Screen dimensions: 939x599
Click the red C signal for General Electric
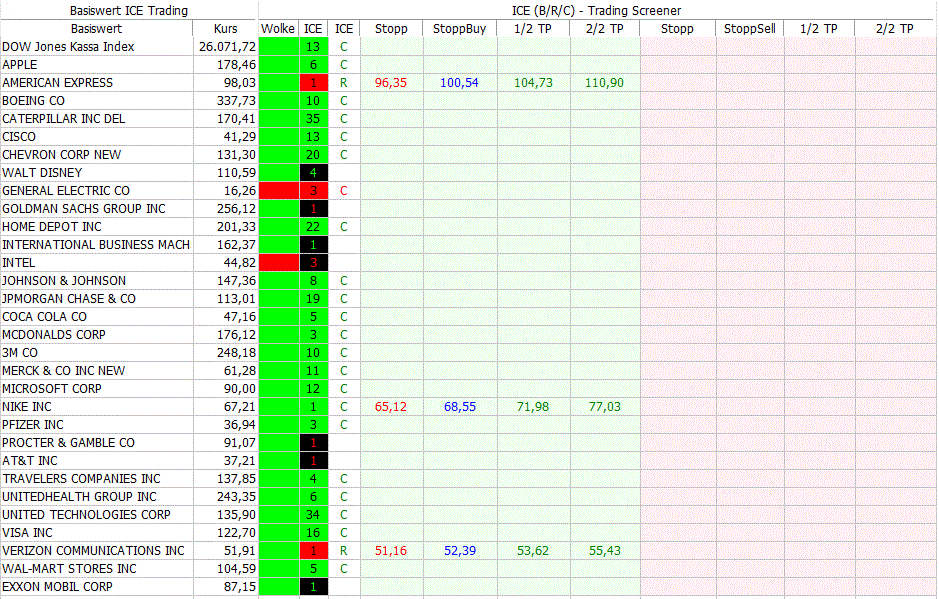click(x=344, y=190)
